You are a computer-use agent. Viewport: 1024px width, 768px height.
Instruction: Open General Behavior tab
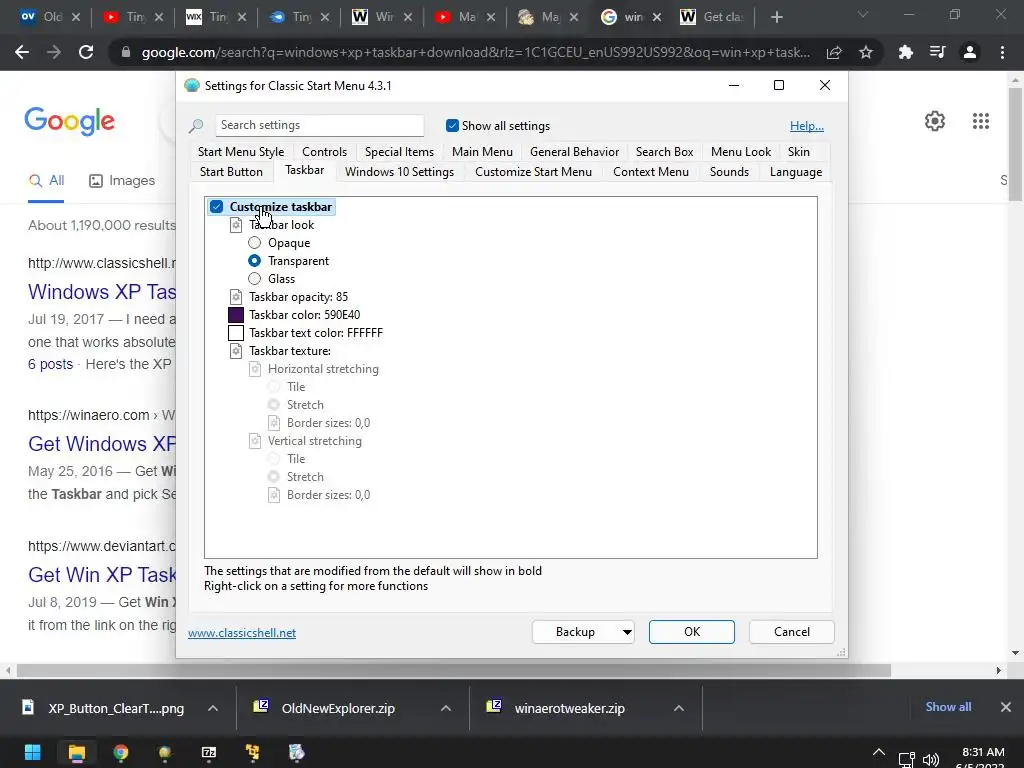(575, 152)
